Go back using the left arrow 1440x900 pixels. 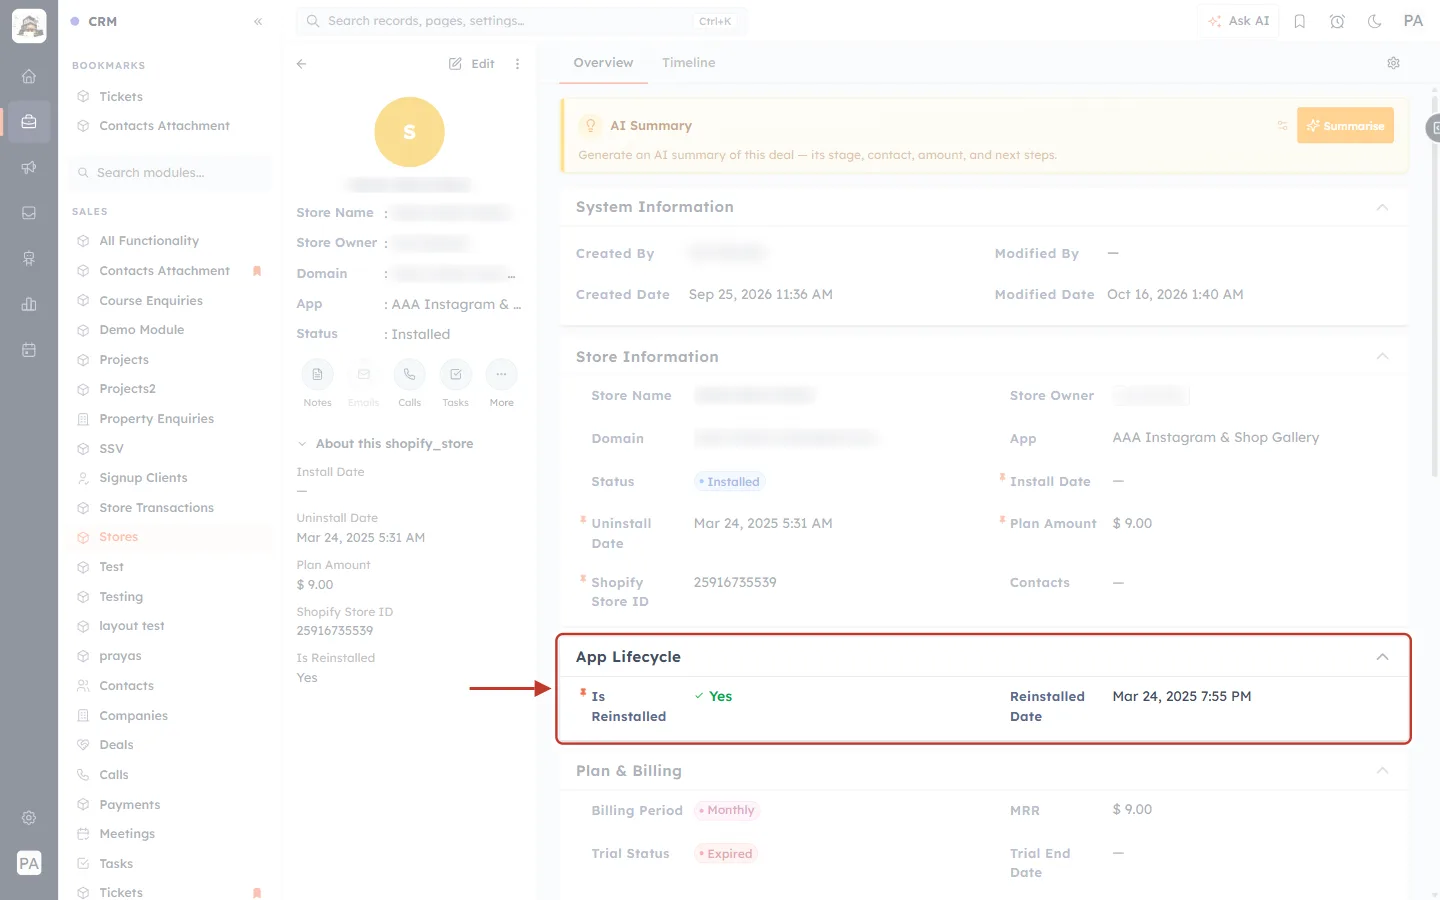(301, 64)
